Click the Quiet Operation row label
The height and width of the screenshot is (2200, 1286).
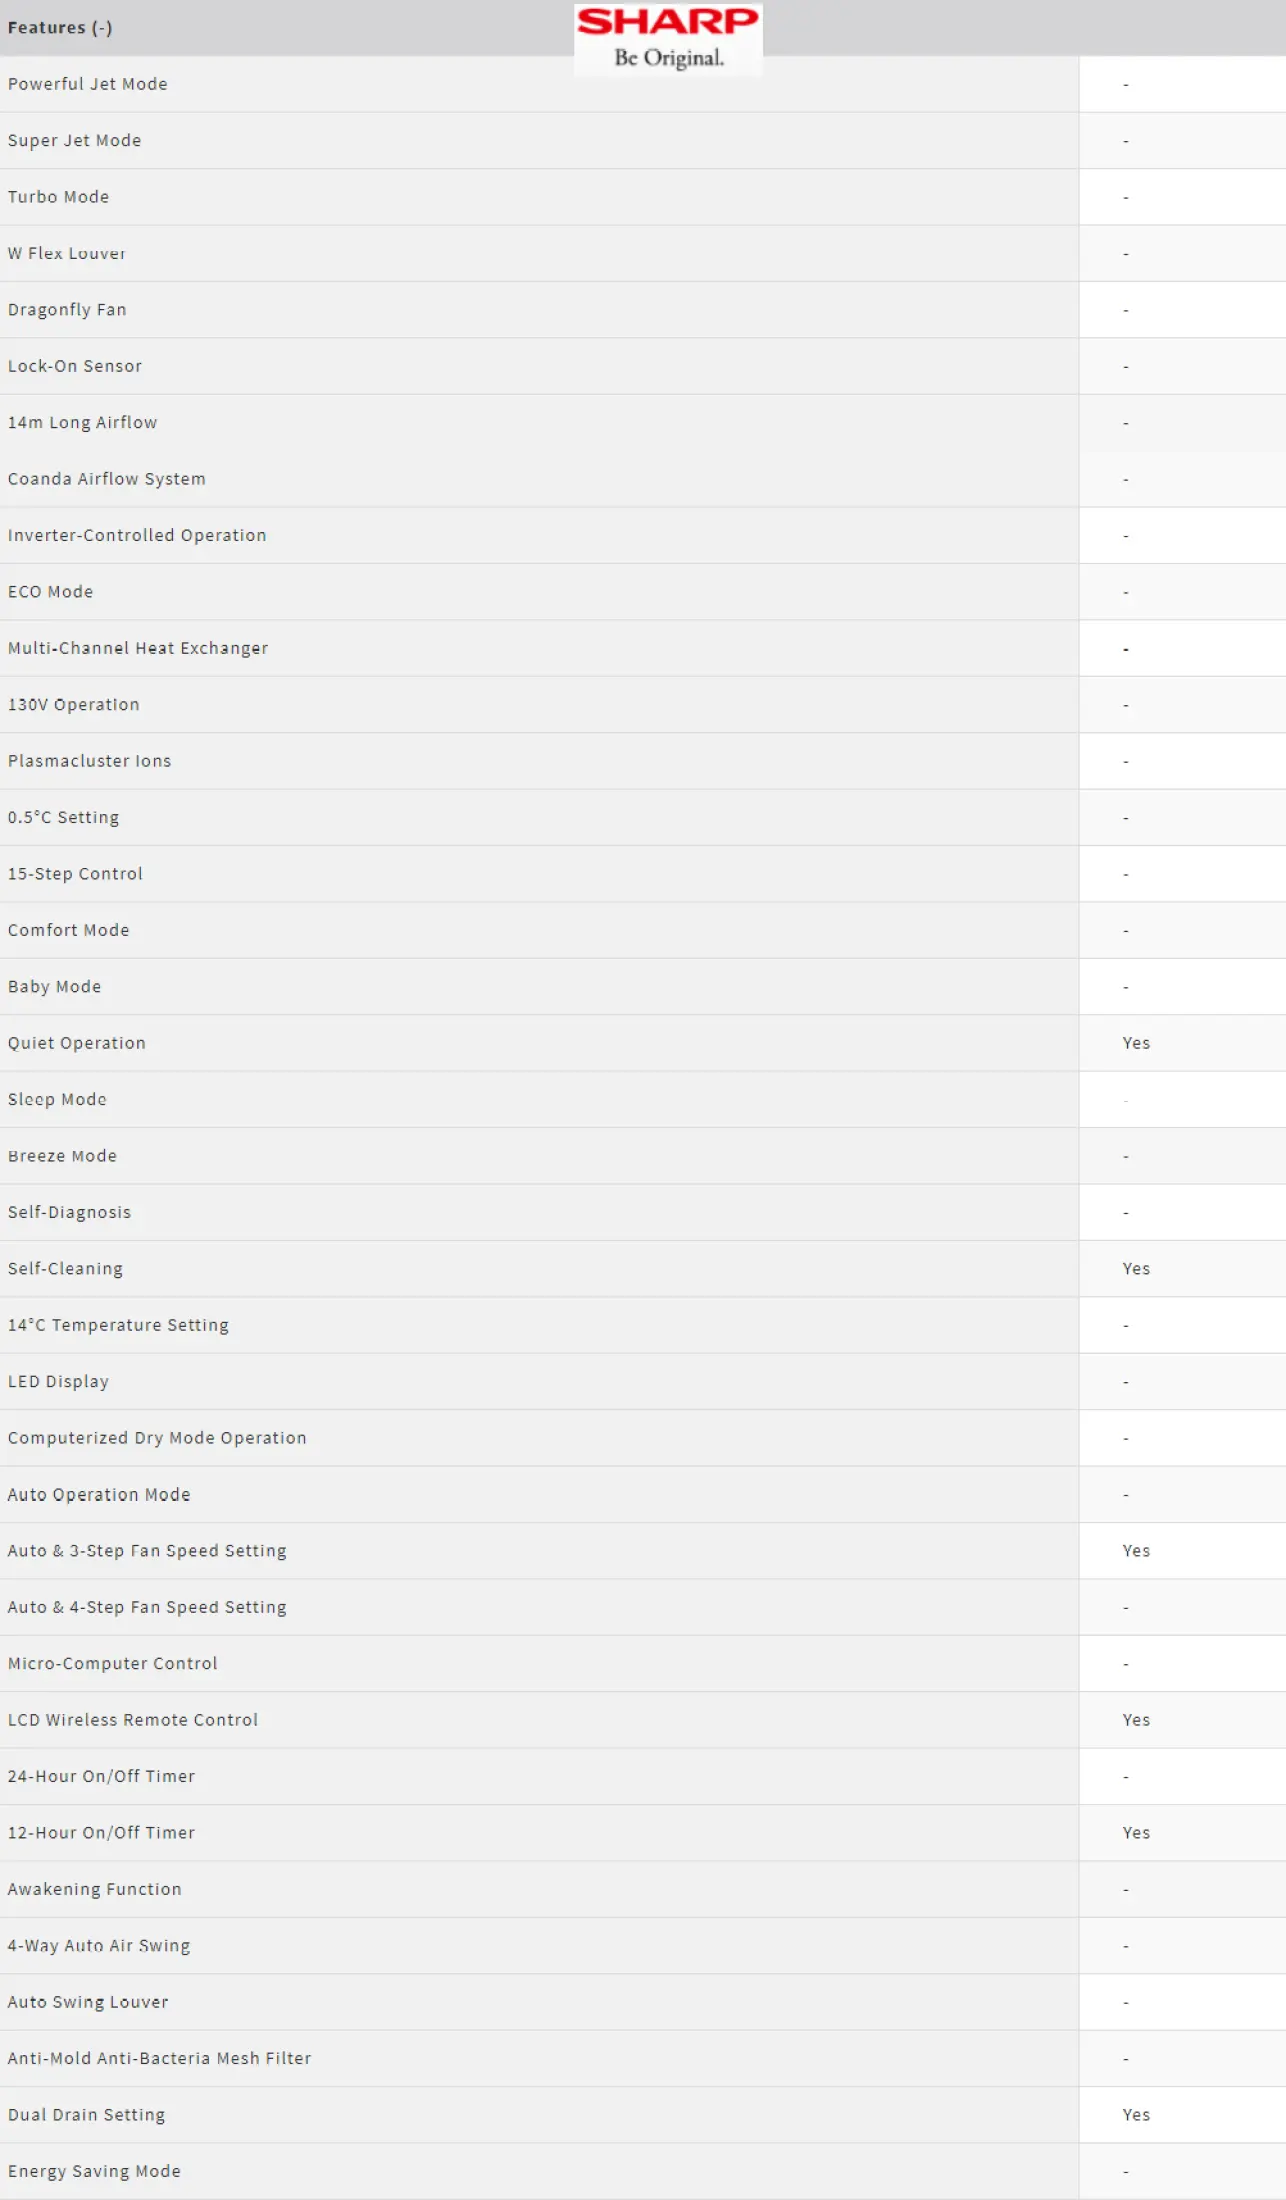[x=77, y=1043]
